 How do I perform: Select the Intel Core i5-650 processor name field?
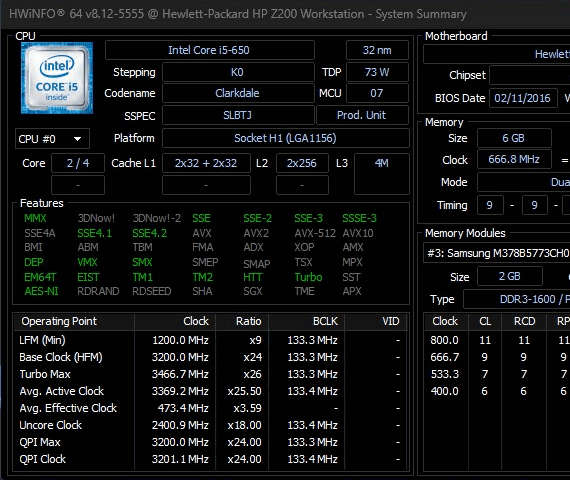point(210,50)
